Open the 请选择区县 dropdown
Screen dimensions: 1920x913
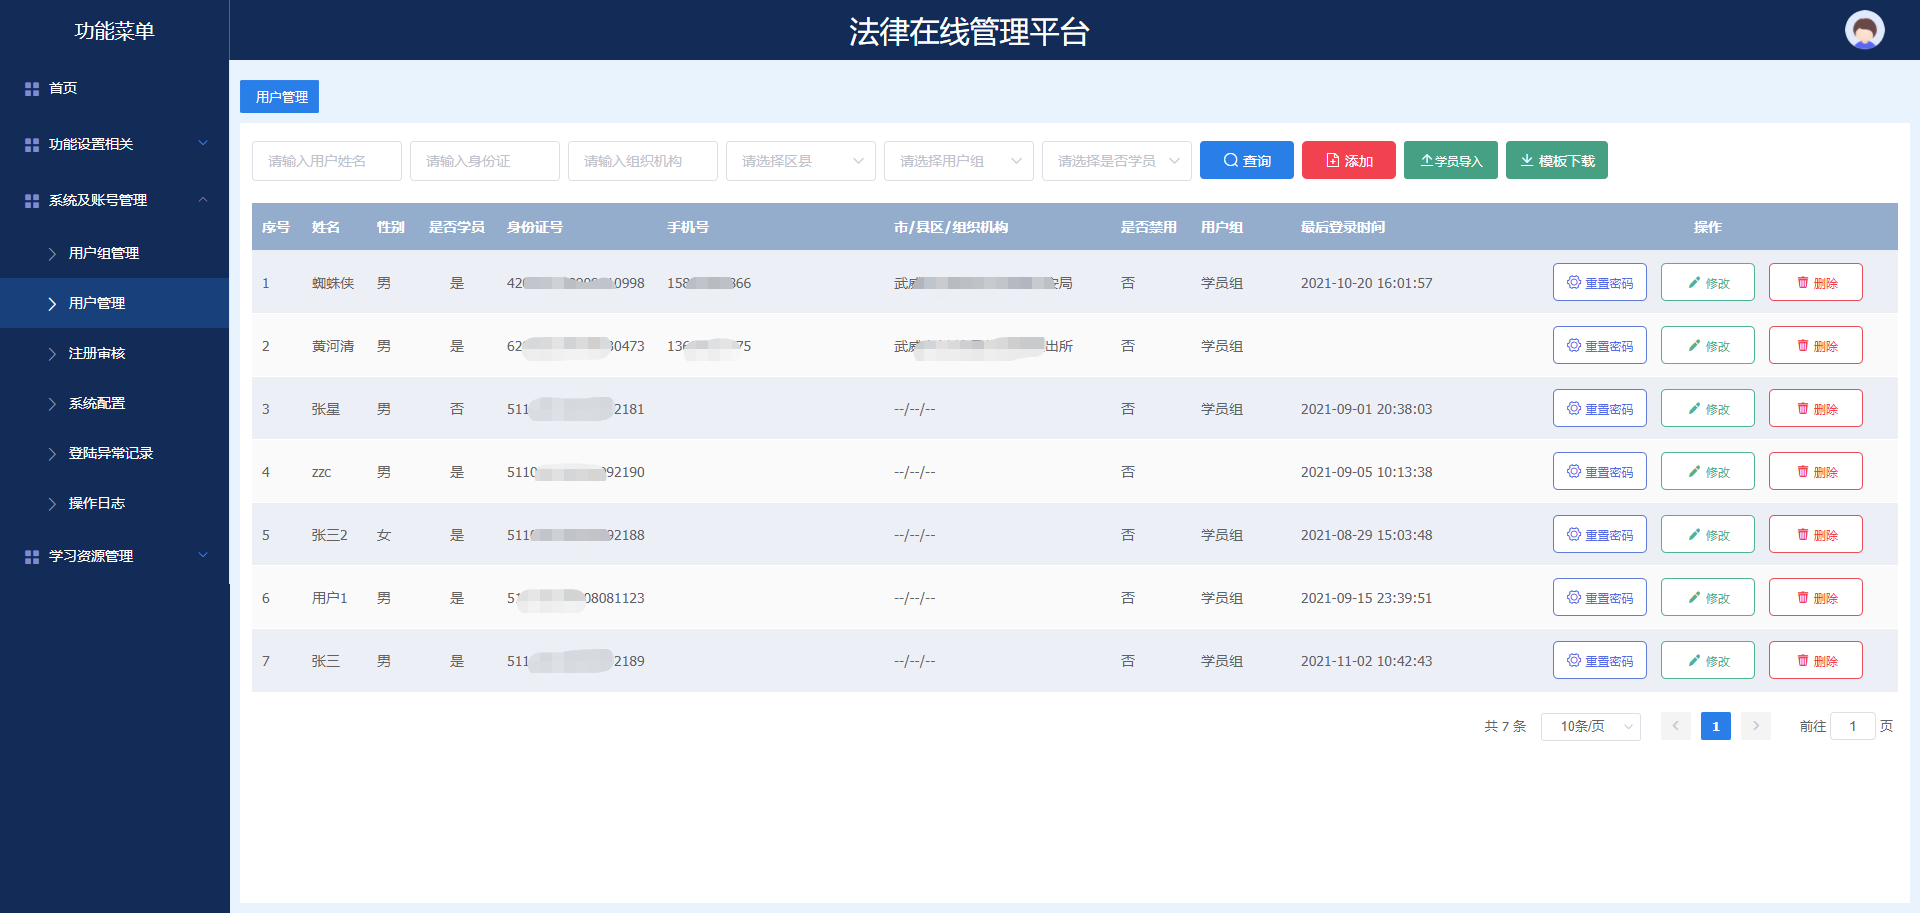(x=801, y=161)
